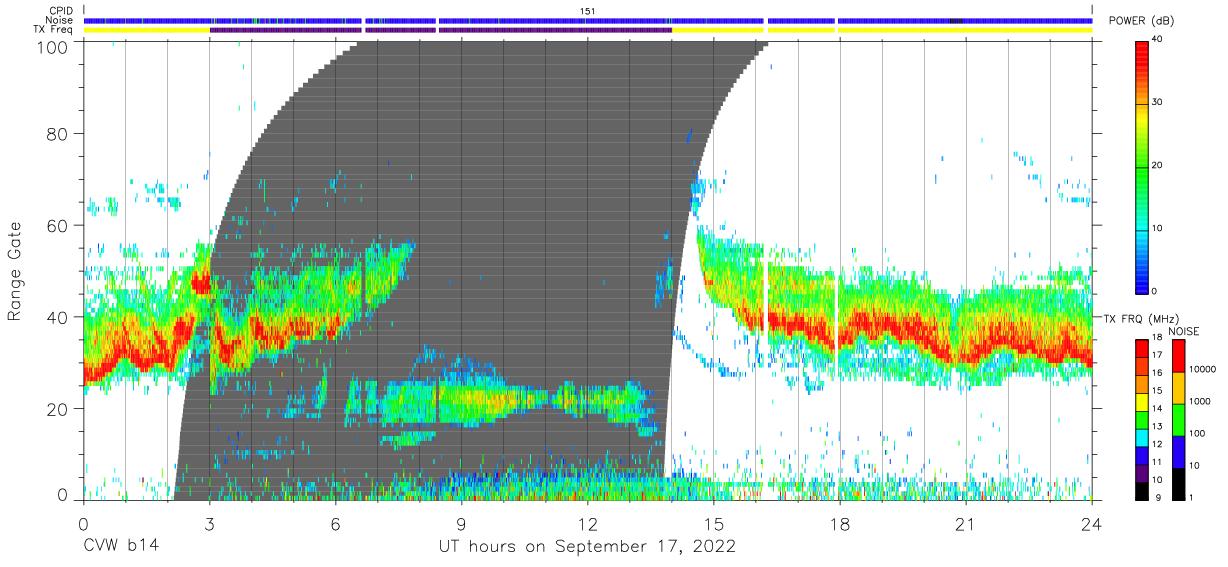Viewport: 1228px width, 567px height.
Task: Click the x-axis tick label '9'
Action: click(461, 523)
